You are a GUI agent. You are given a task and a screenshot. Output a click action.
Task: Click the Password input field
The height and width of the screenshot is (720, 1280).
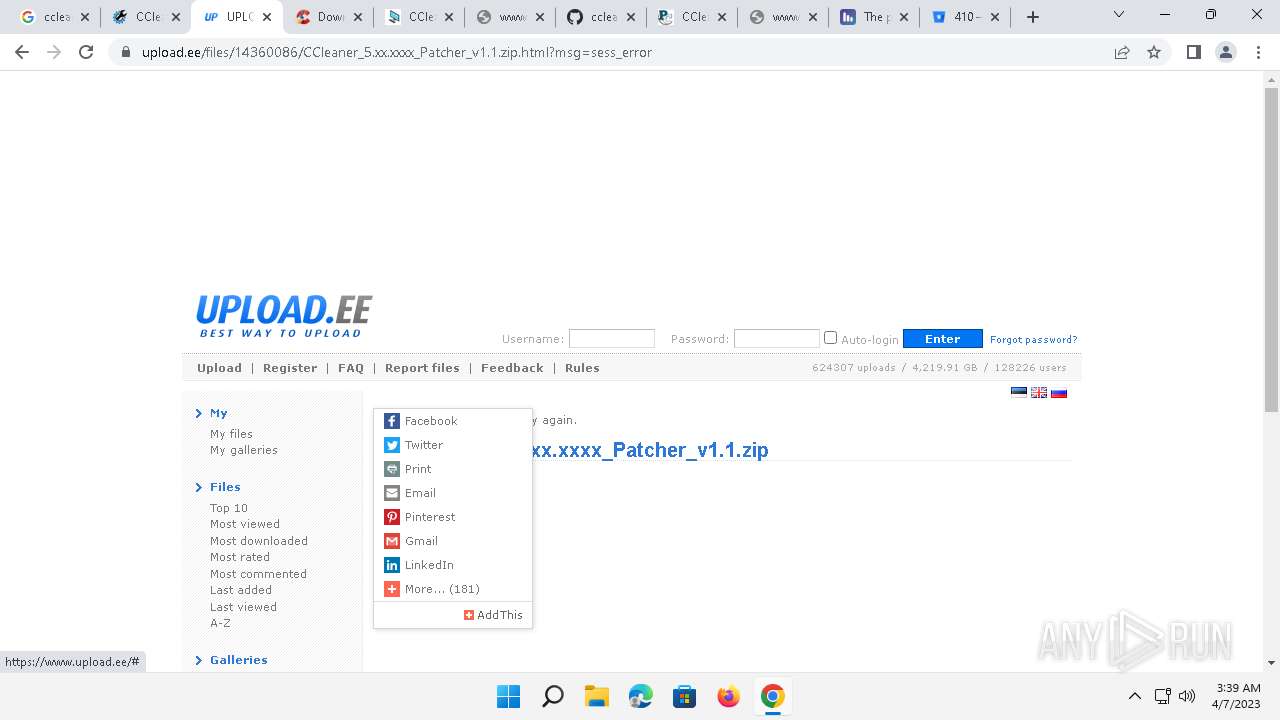pos(776,339)
